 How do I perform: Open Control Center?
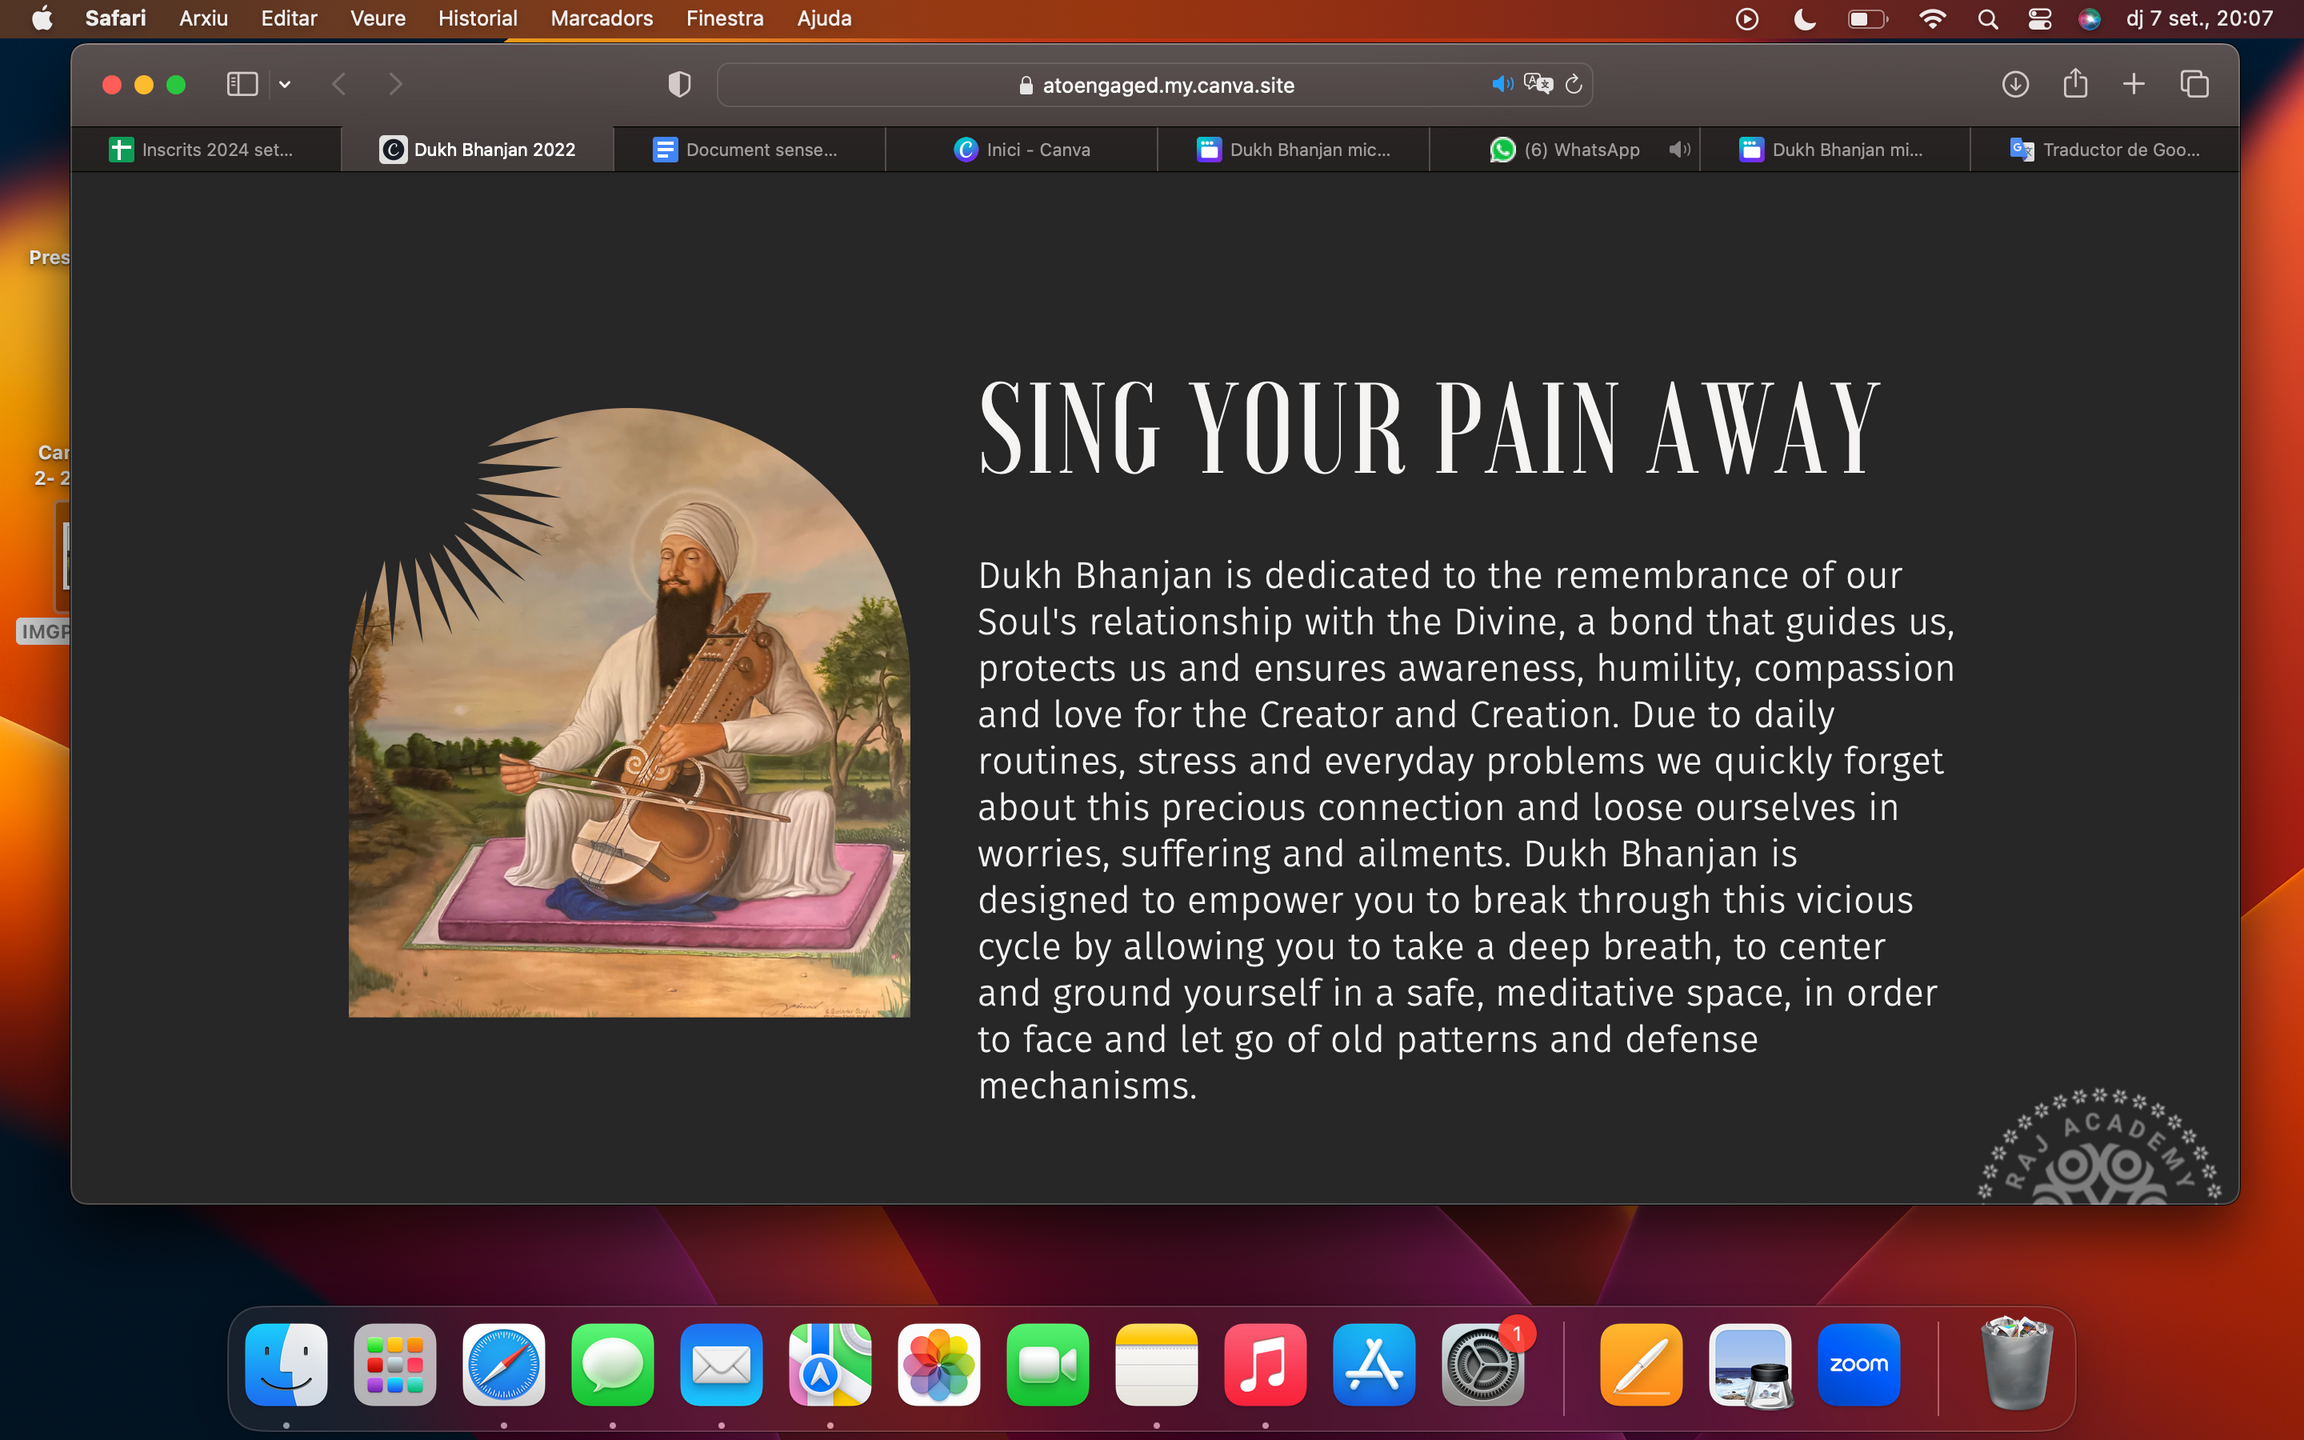(x=2040, y=19)
